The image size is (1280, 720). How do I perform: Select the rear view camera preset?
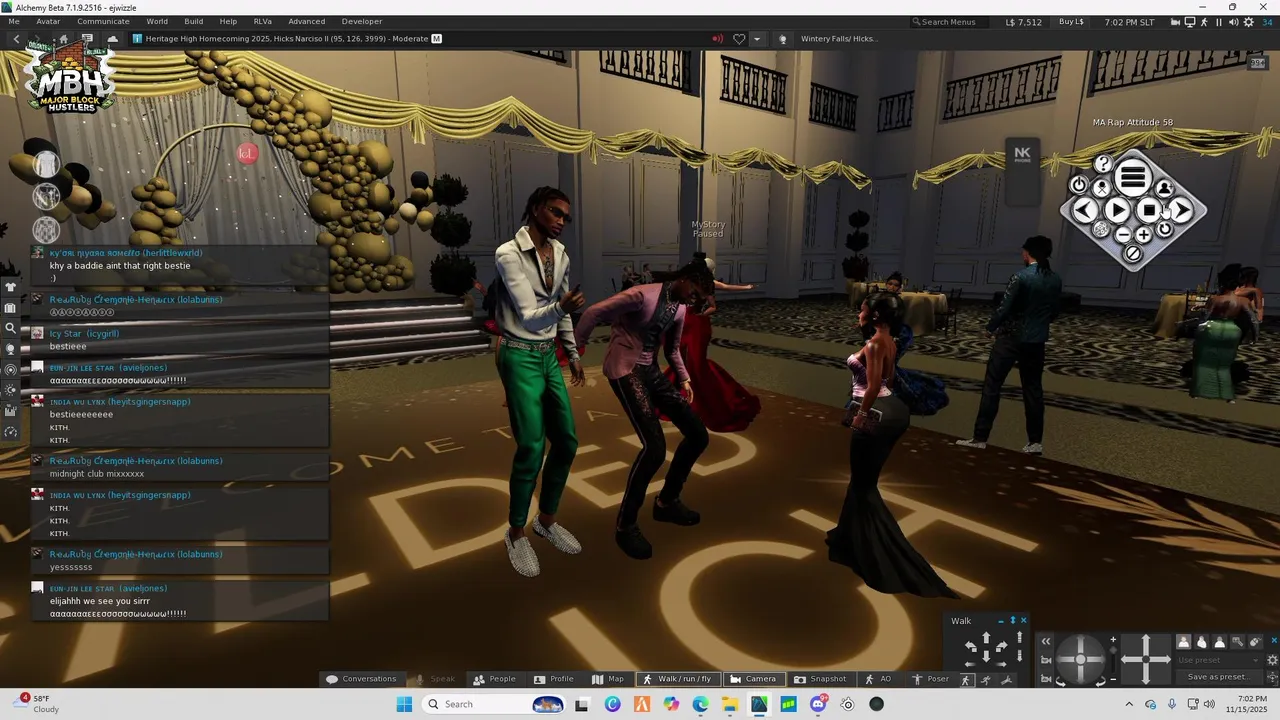point(1219,641)
